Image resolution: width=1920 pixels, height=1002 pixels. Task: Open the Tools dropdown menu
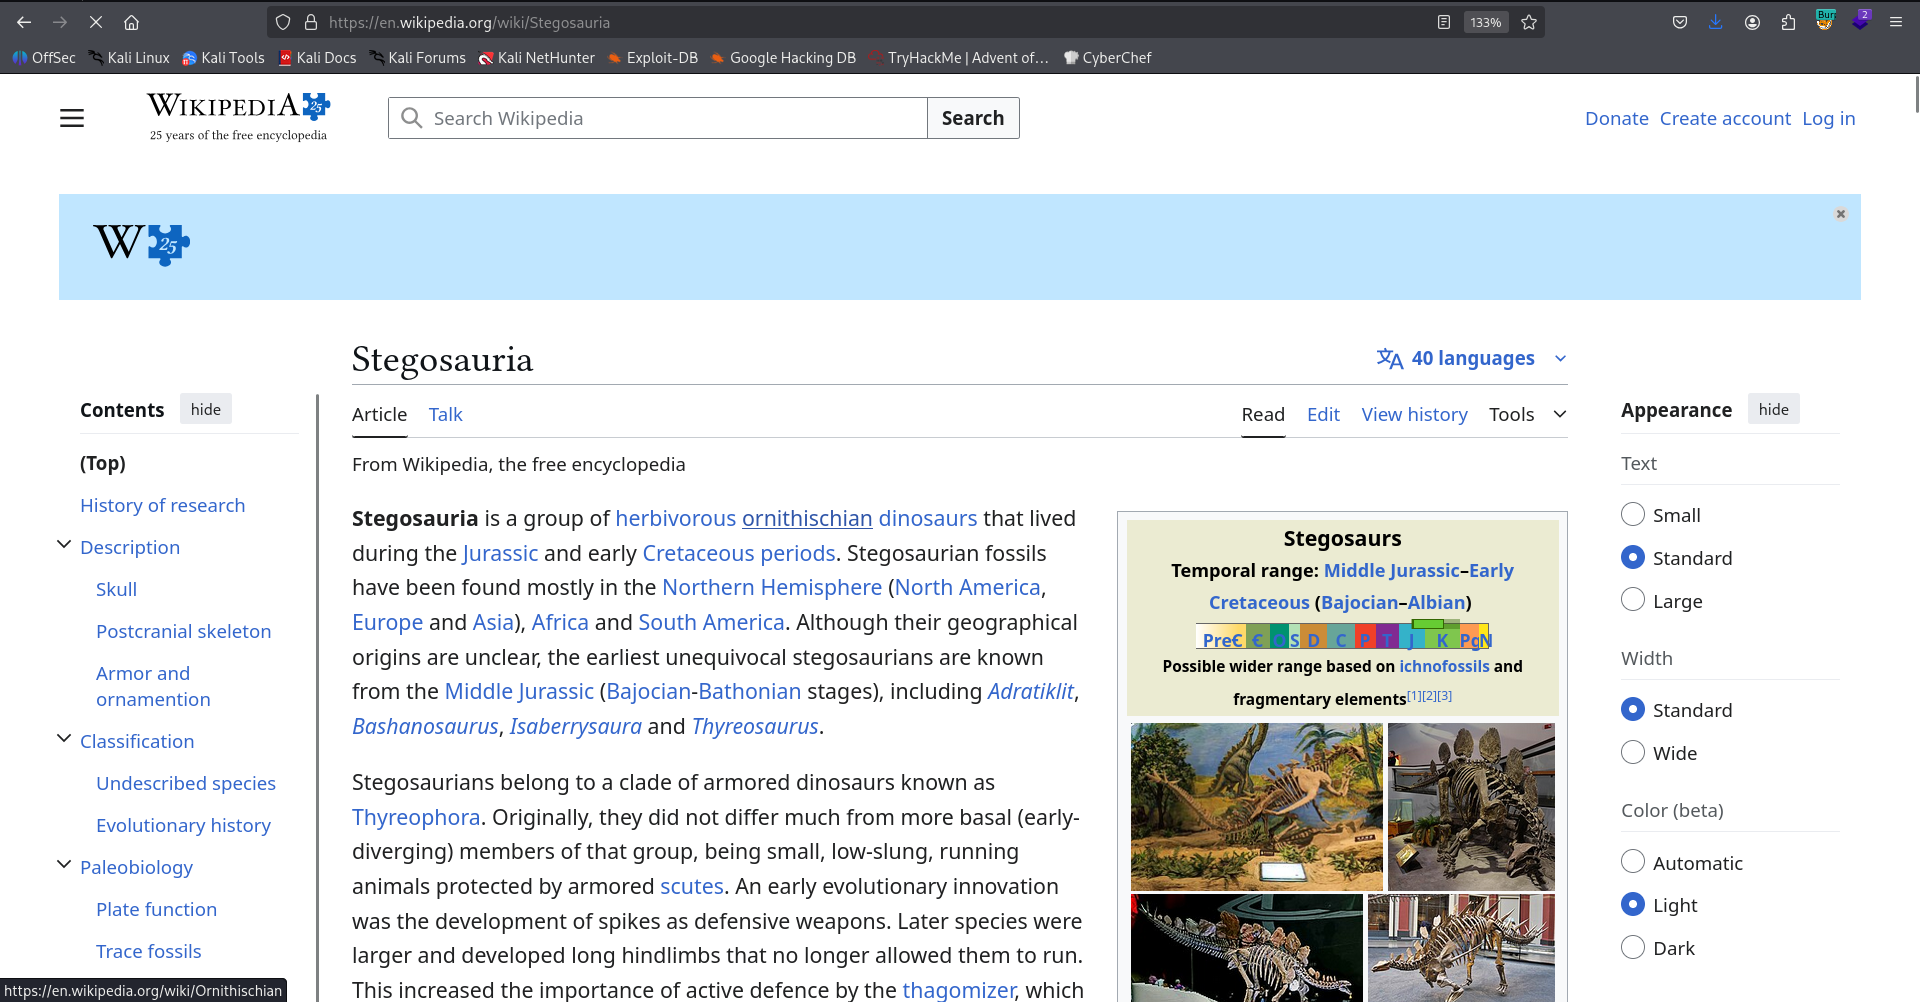(1526, 414)
